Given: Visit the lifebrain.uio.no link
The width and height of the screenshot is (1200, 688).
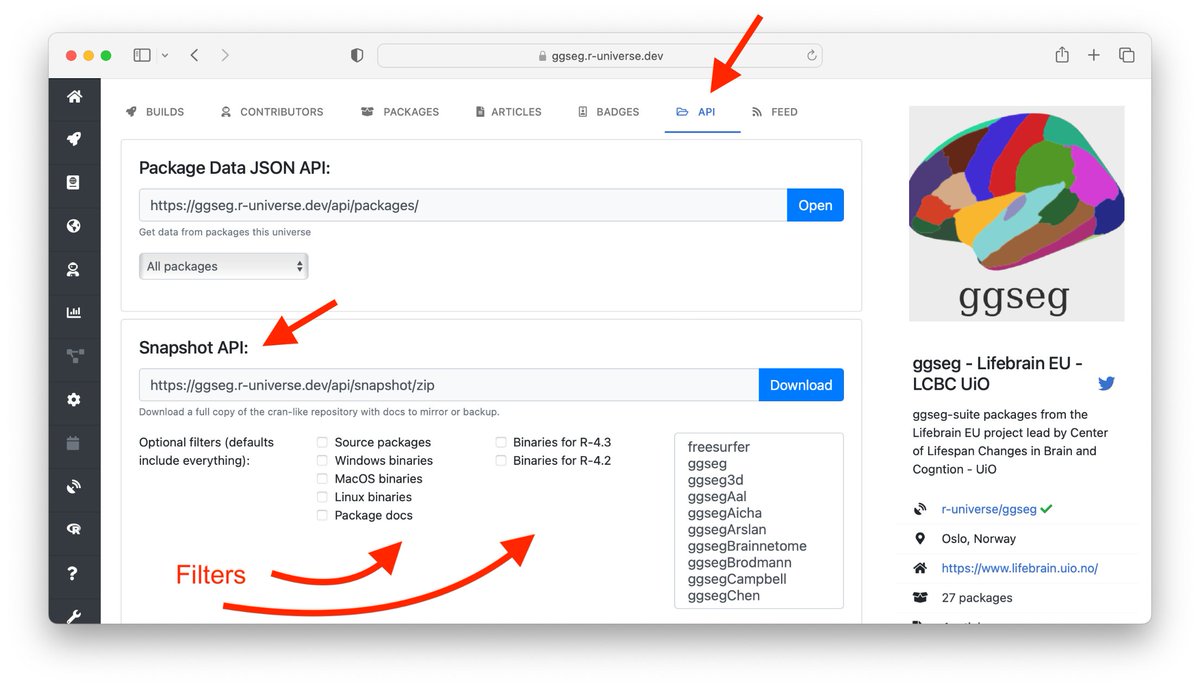Looking at the screenshot, I should [1020, 568].
